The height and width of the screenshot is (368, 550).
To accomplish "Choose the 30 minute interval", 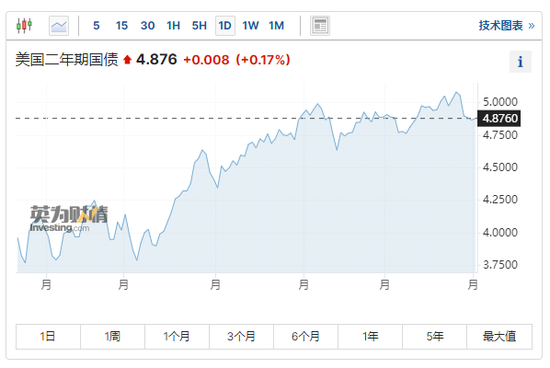I will [x=148, y=26].
